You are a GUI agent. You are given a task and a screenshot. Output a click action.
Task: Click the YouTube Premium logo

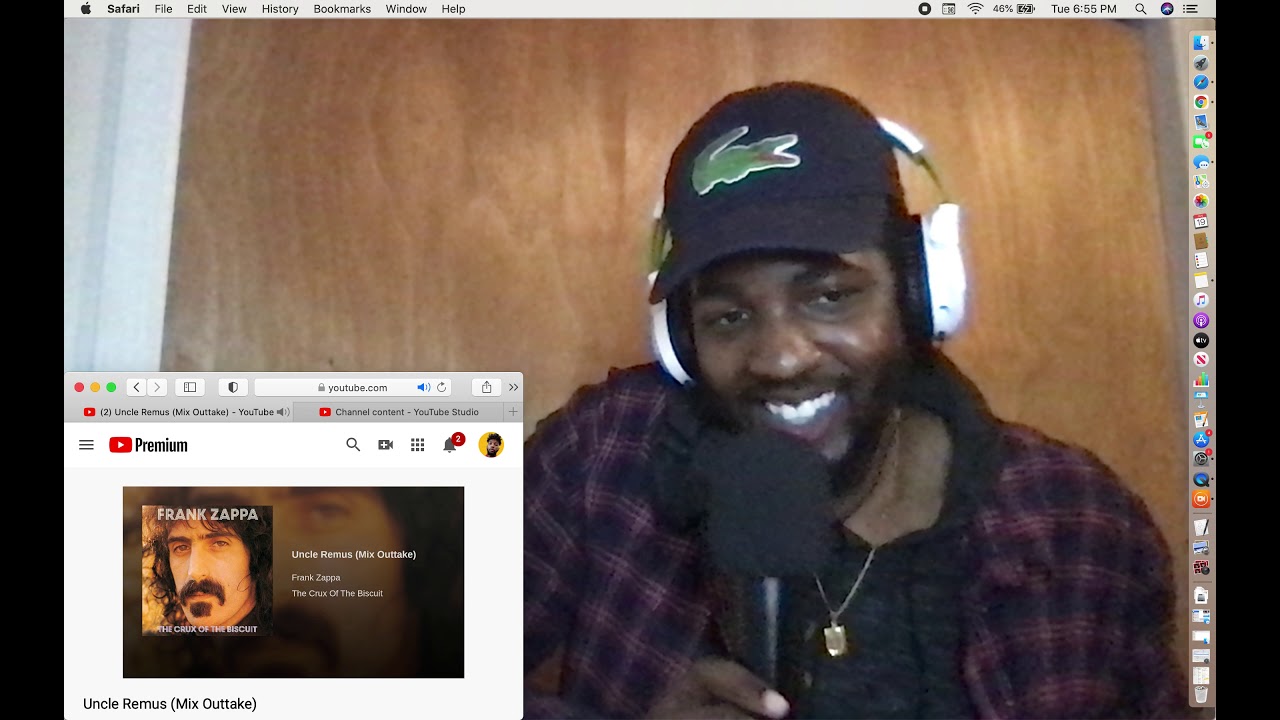pyautogui.click(x=148, y=445)
